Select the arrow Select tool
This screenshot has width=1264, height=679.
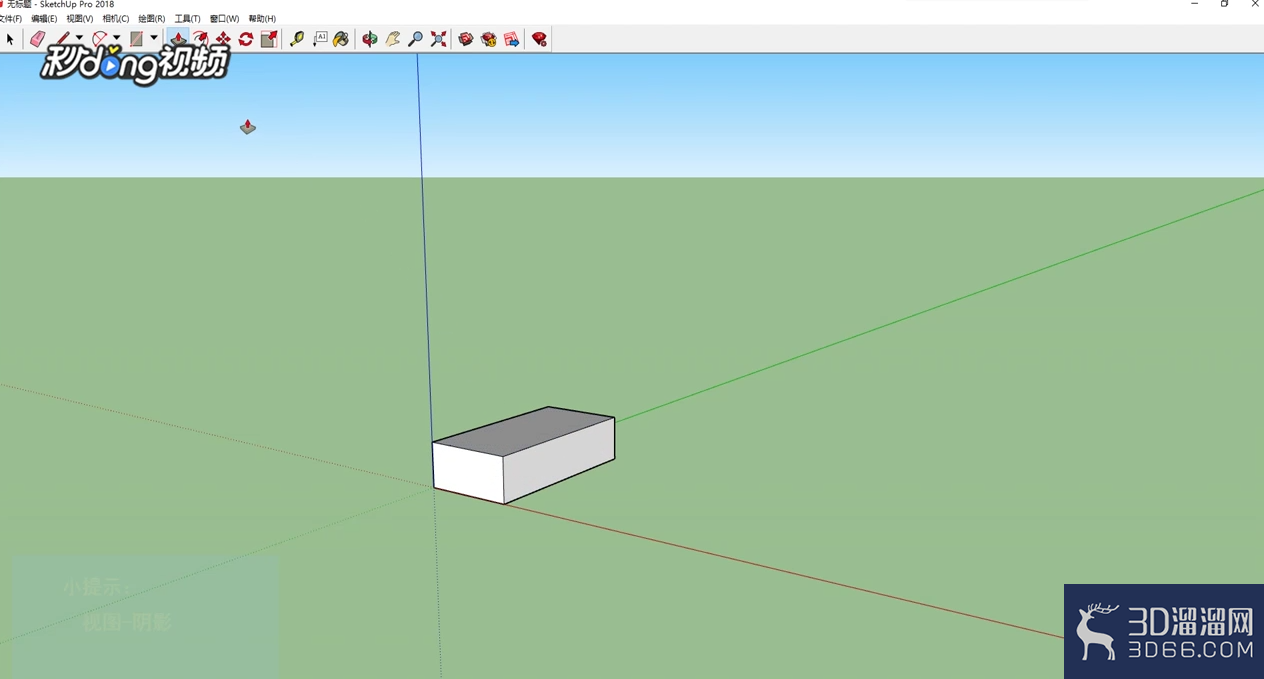(x=10, y=39)
